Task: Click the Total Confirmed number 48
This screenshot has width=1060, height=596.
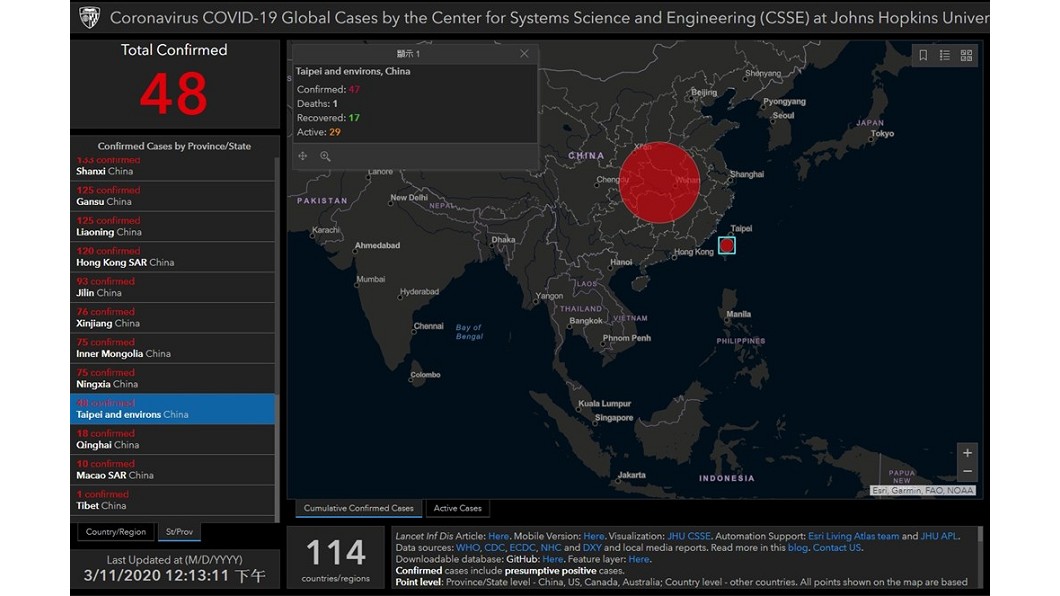Action: [174, 94]
